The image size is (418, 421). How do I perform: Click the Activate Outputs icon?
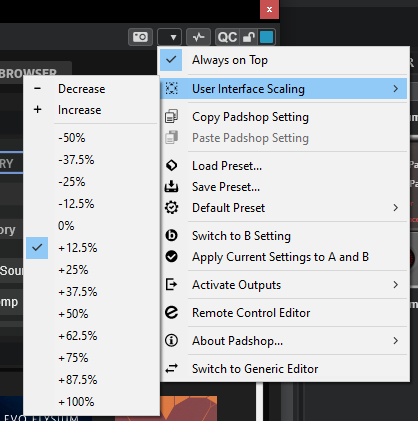point(171,284)
